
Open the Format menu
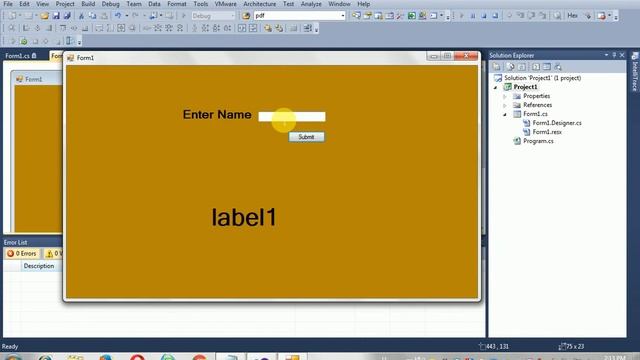[177, 4]
